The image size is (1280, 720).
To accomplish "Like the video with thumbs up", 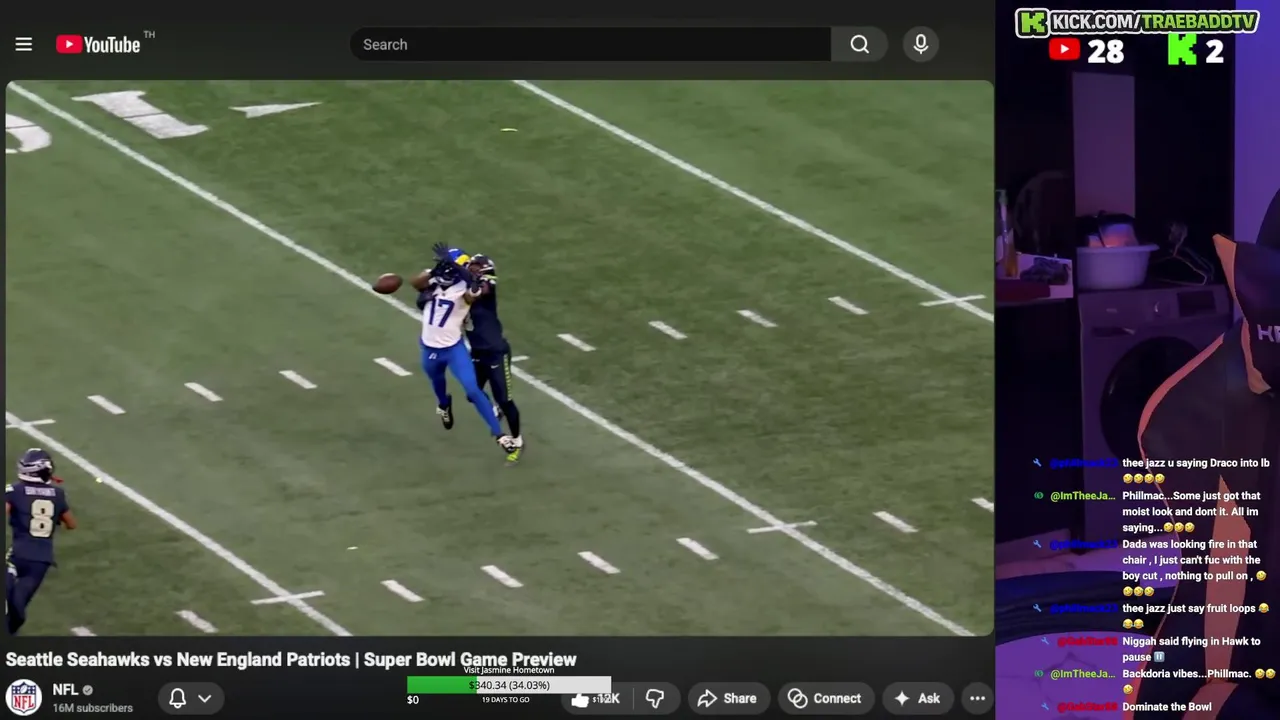I will pos(595,698).
